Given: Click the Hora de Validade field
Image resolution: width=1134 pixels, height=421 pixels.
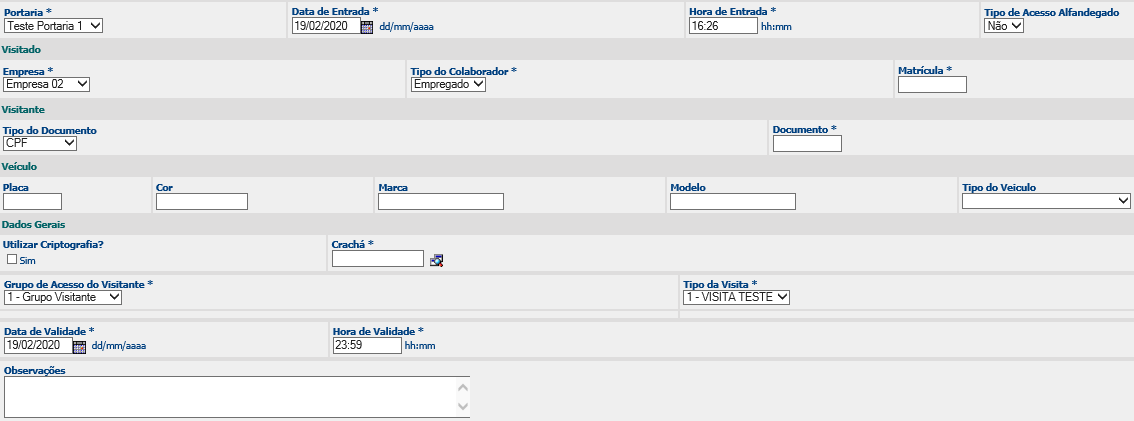Looking at the screenshot, I should click(x=367, y=345).
